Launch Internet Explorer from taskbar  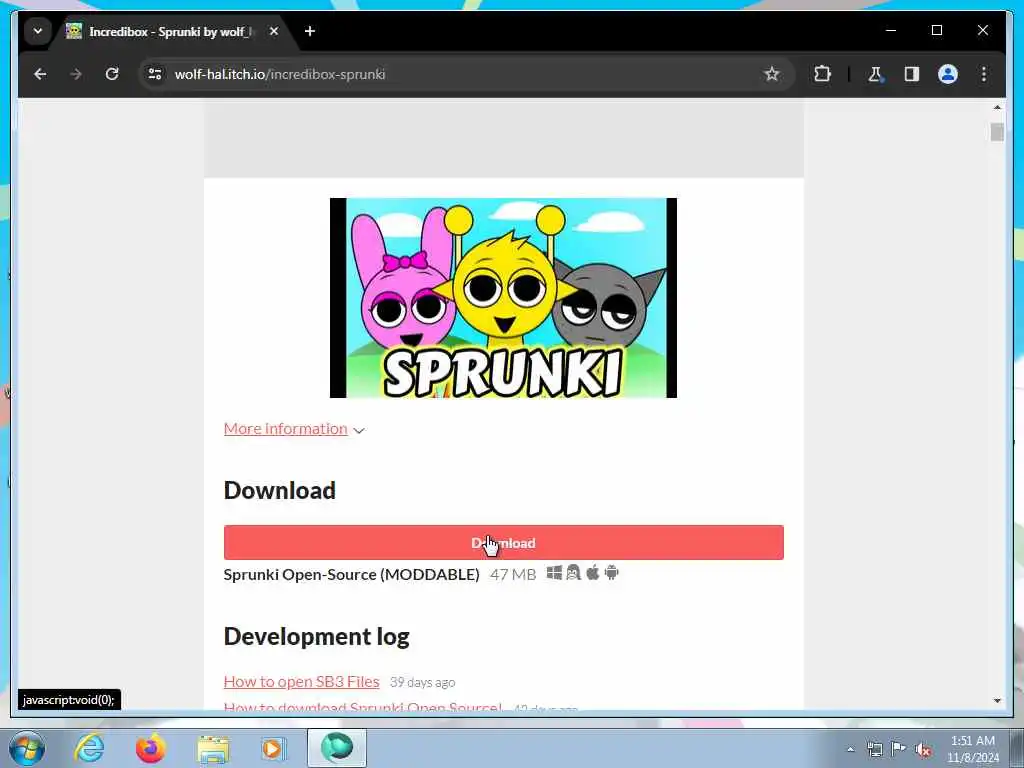click(x=89, y=748)
